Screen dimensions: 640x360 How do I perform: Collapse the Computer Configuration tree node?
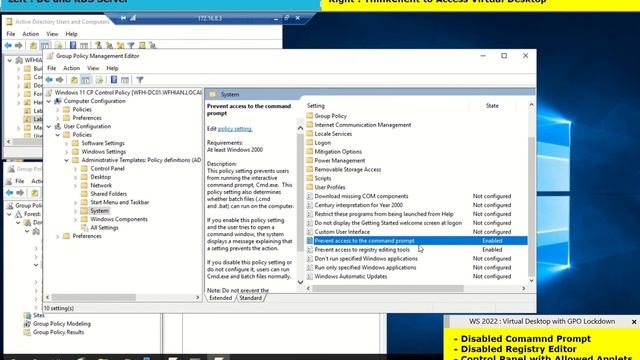(49, 101)
